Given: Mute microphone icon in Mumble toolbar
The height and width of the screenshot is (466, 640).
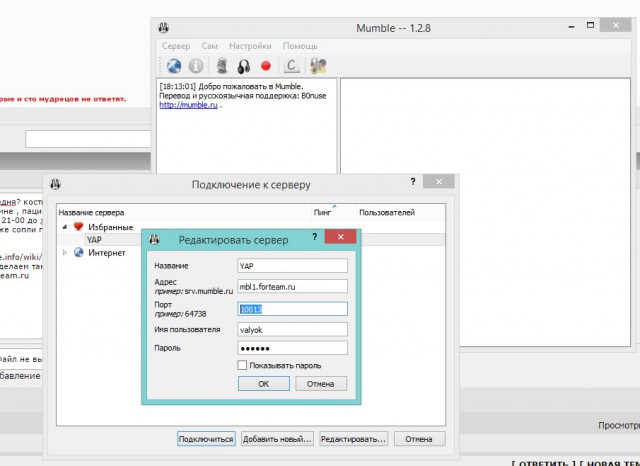Looking at the screenshot, I should pos(222,66).
